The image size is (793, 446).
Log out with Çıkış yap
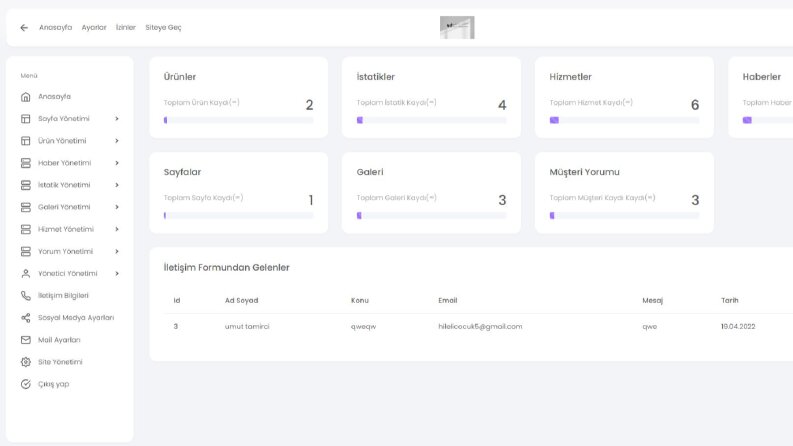pyautogui.click(x=54, y=384)
